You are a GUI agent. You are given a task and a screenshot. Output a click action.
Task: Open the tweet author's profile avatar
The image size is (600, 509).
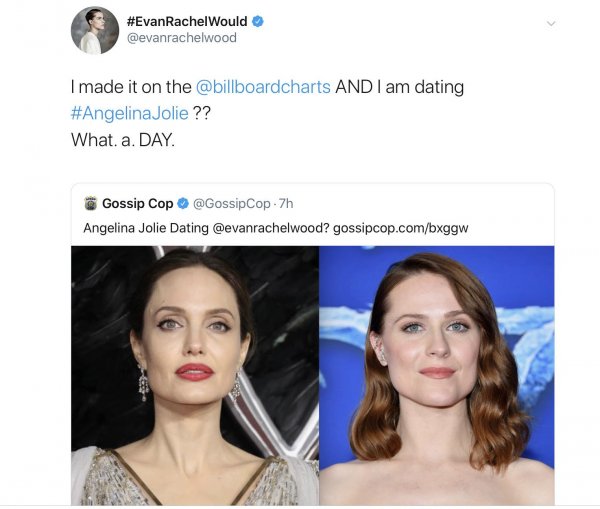[95, 30]
